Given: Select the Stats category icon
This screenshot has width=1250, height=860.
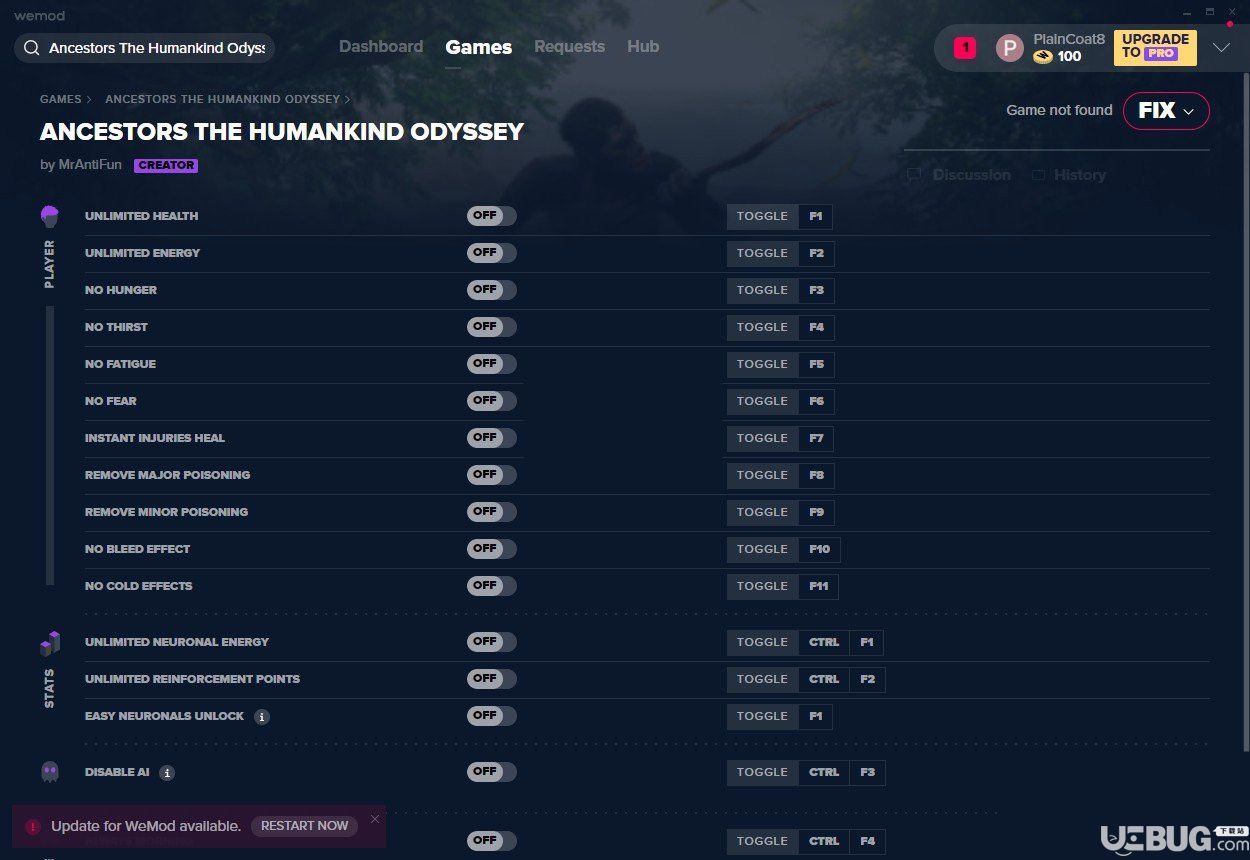Looking at the screenshot, I should (x=50, y=642).
